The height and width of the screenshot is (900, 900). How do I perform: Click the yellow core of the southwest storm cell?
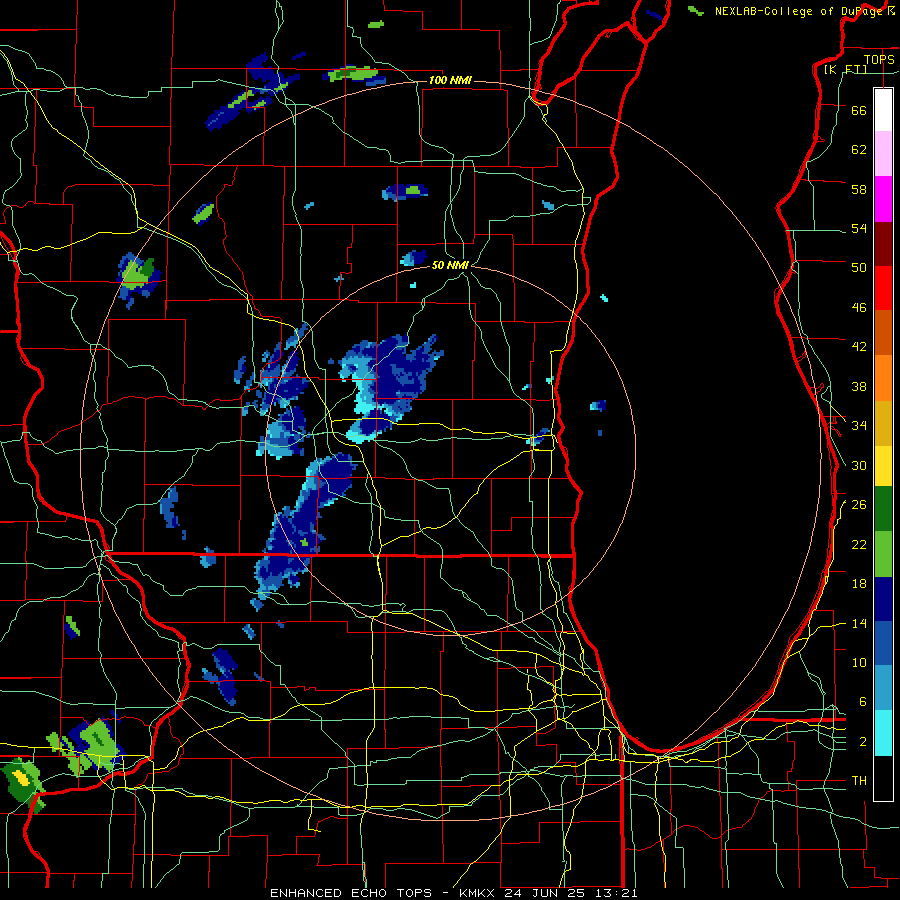(21, 778)
